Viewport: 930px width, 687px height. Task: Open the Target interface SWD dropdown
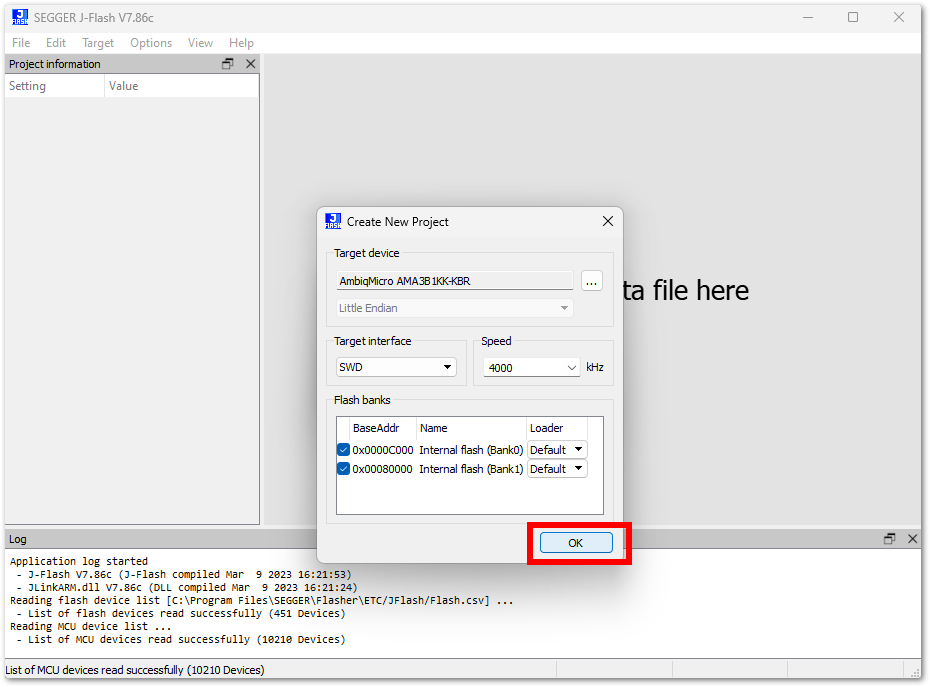tap(396, 367)
